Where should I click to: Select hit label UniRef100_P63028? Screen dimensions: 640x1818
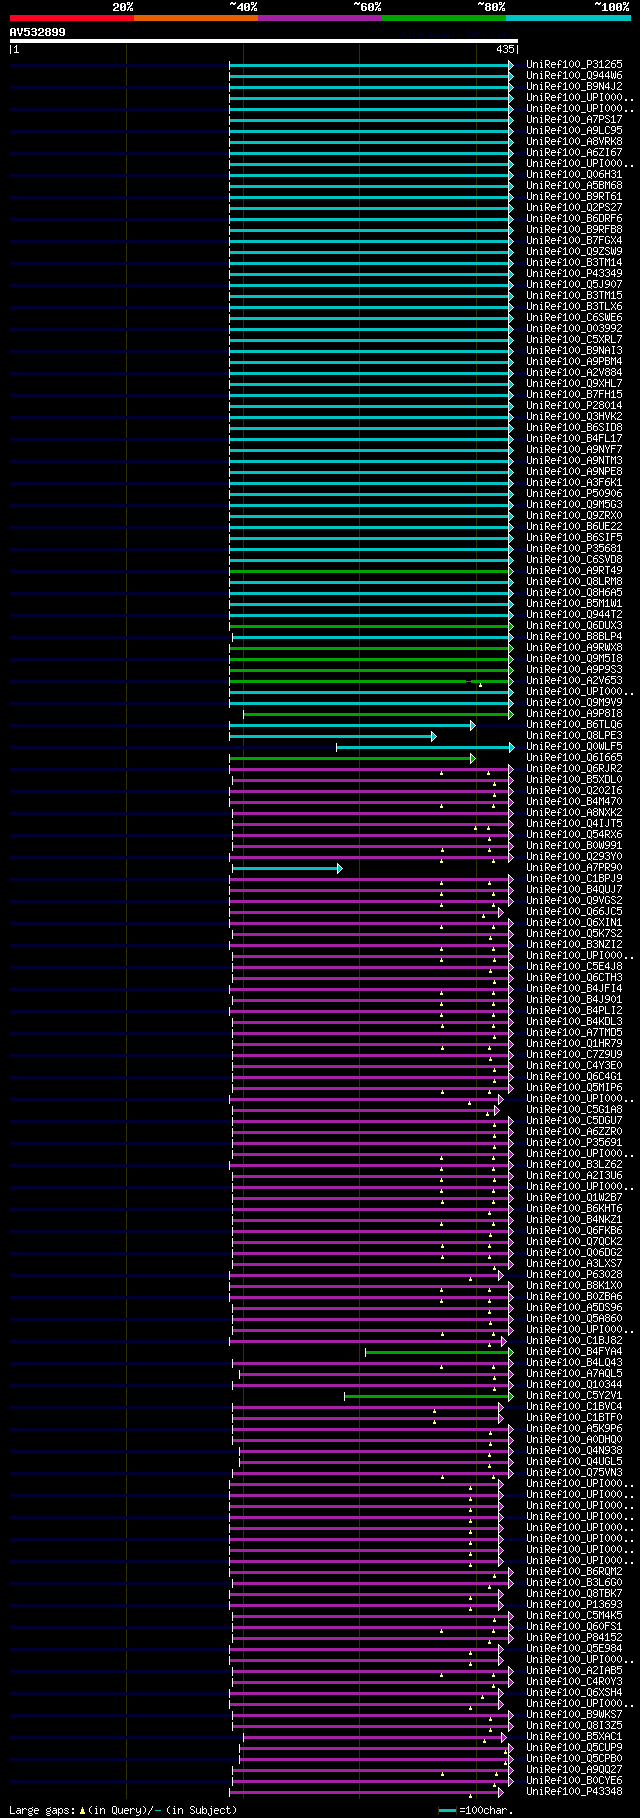point(574,1275)
